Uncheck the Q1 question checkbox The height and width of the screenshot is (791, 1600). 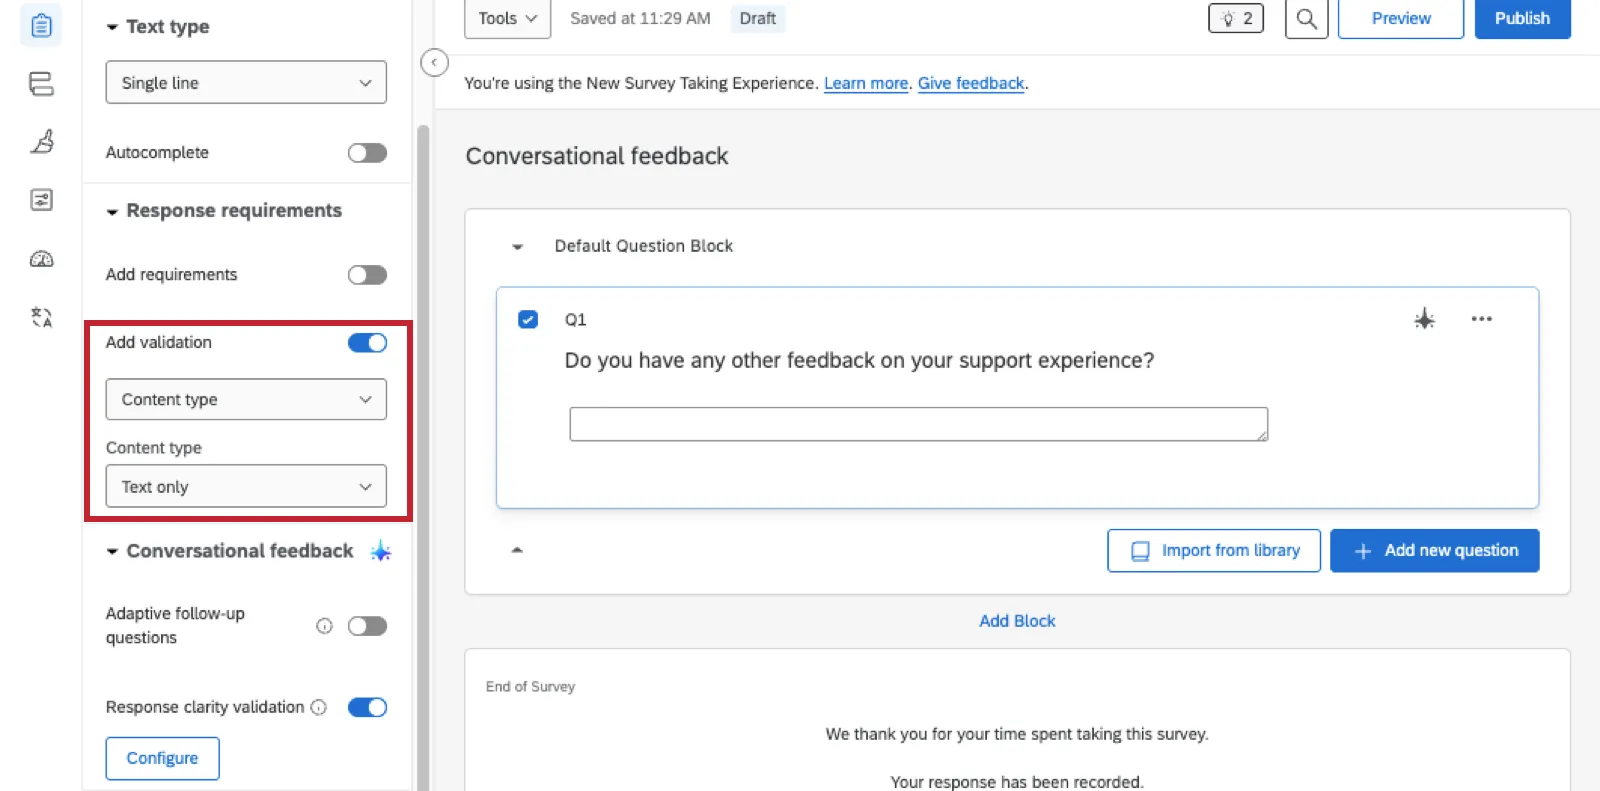[x=528, y=319]
